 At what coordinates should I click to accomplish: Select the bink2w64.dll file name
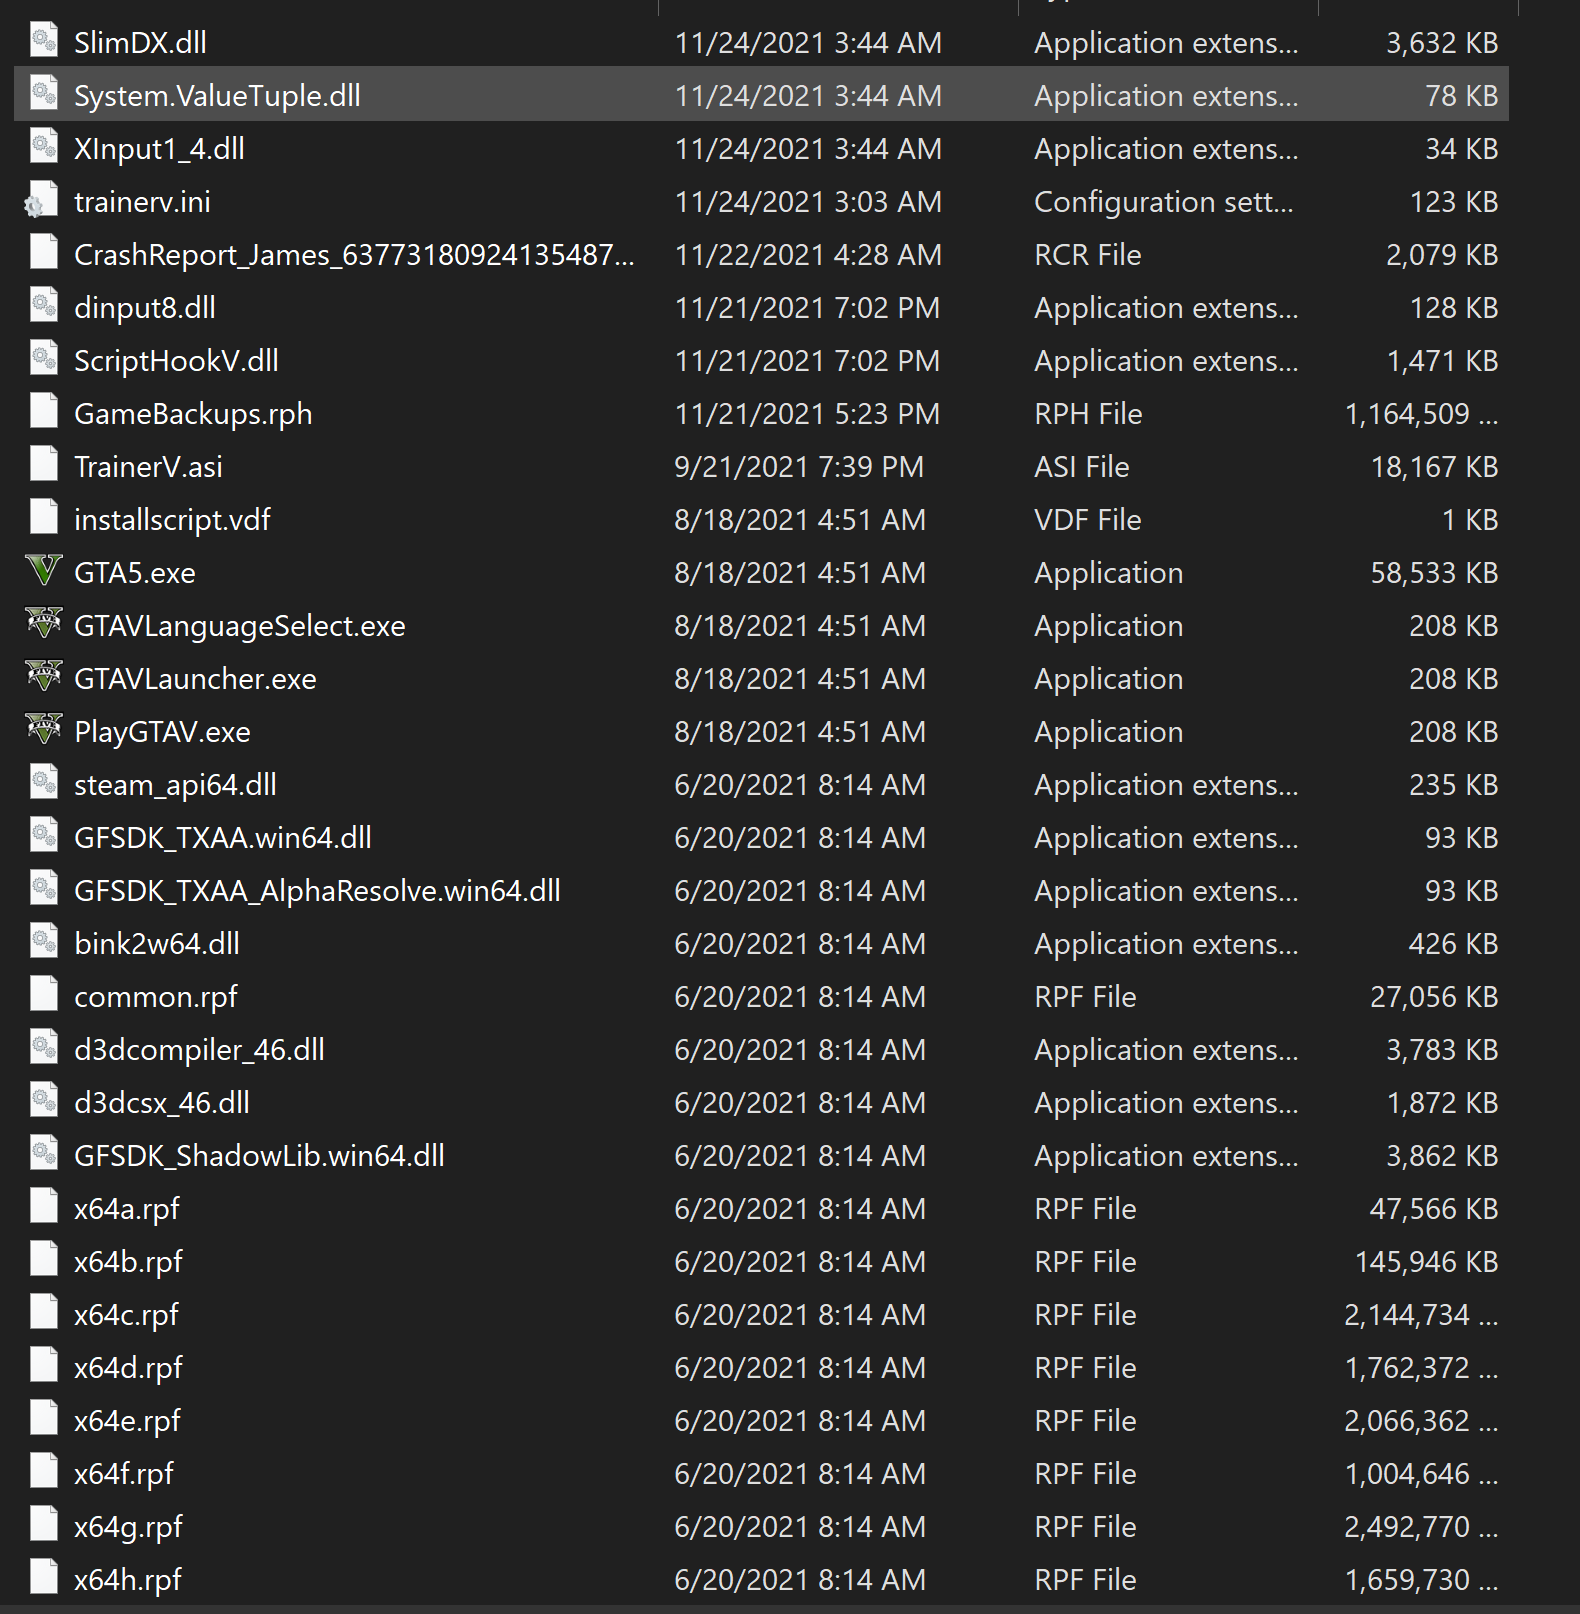(x=157, y=944)
